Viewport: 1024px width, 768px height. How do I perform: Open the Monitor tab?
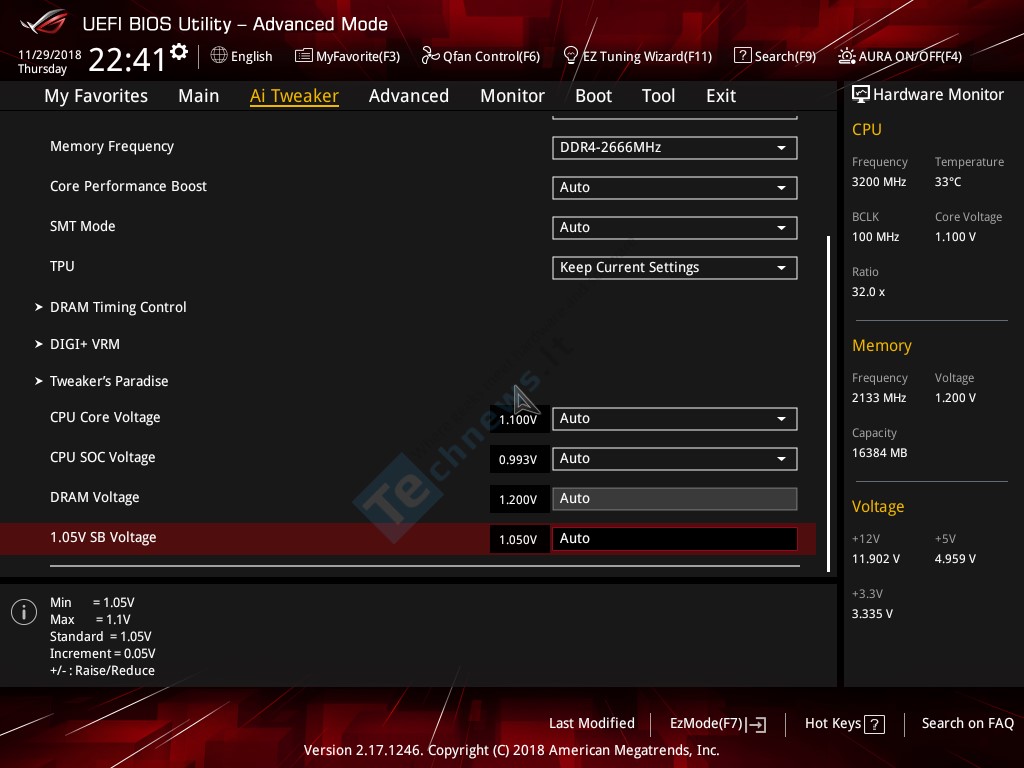click(x=513, y=96)
